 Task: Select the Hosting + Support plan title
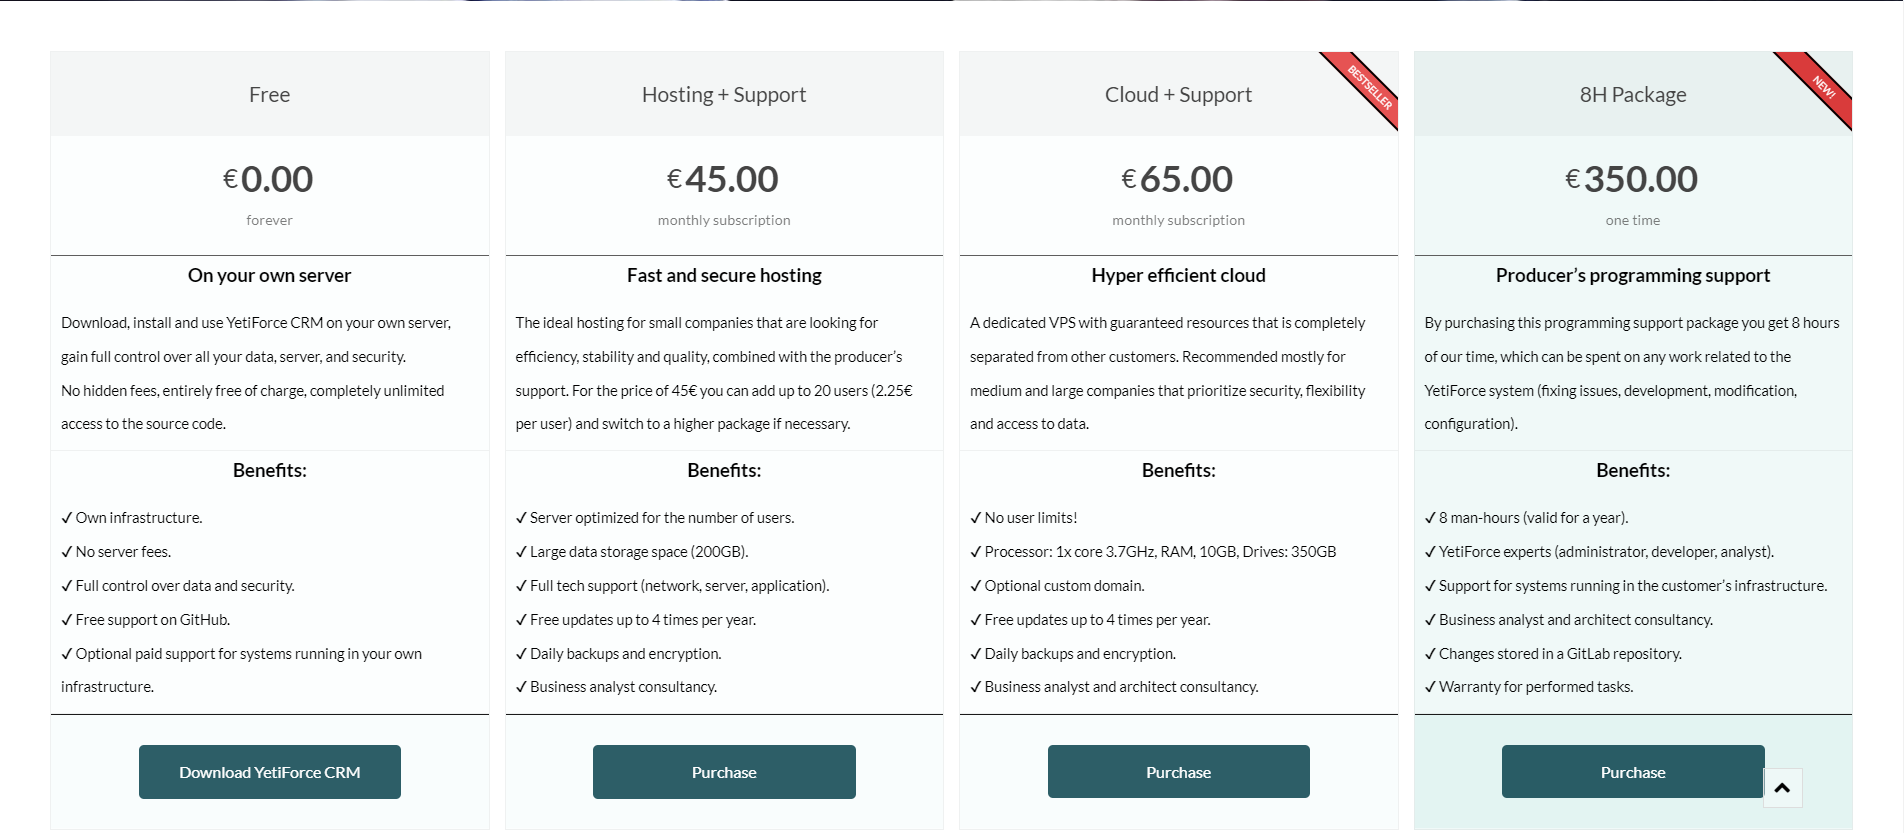pos(724,95)
